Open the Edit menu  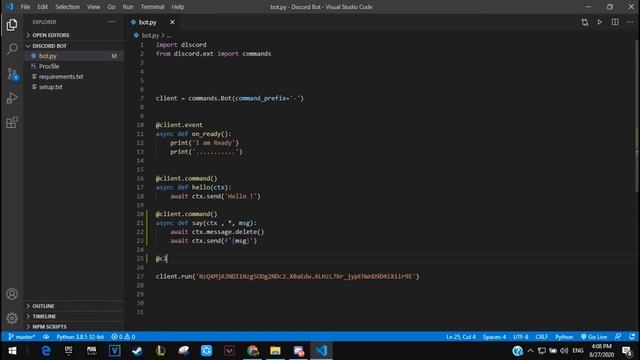click(42, 7)
